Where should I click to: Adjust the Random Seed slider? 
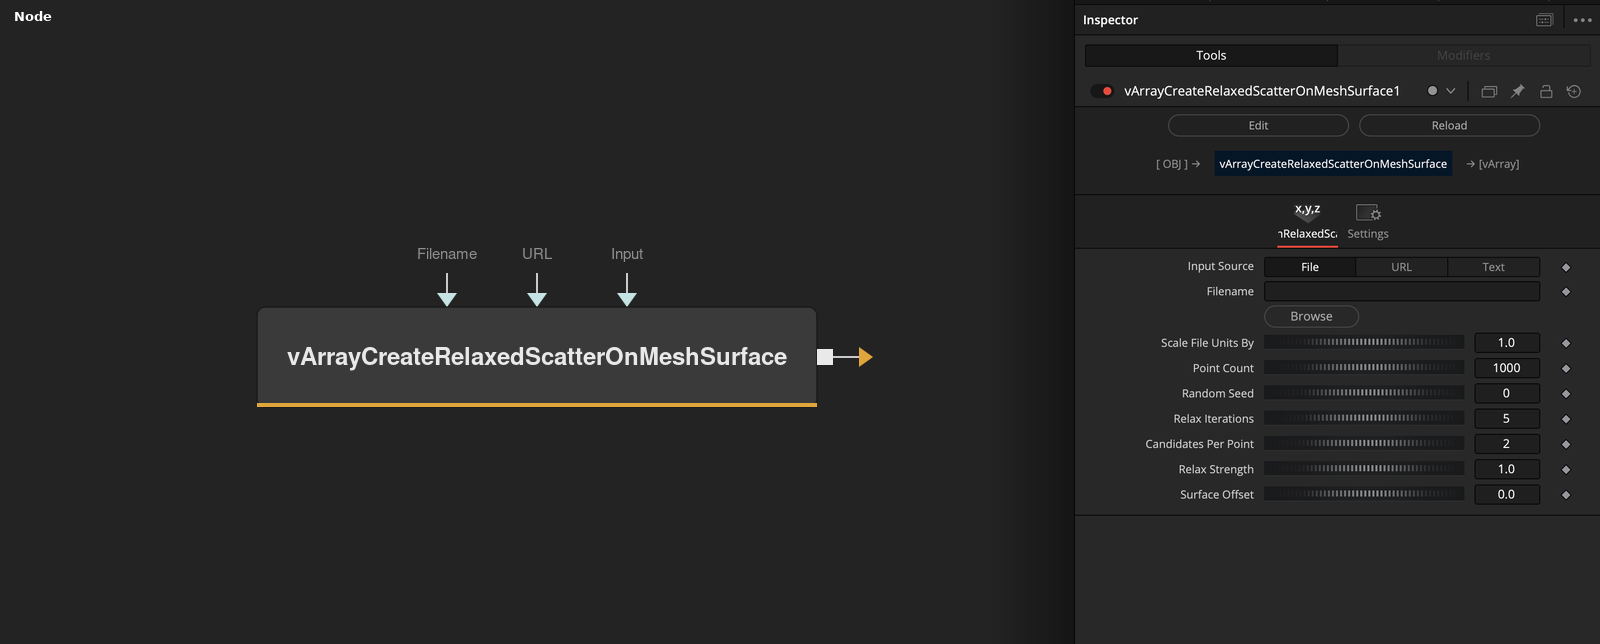1364,393
